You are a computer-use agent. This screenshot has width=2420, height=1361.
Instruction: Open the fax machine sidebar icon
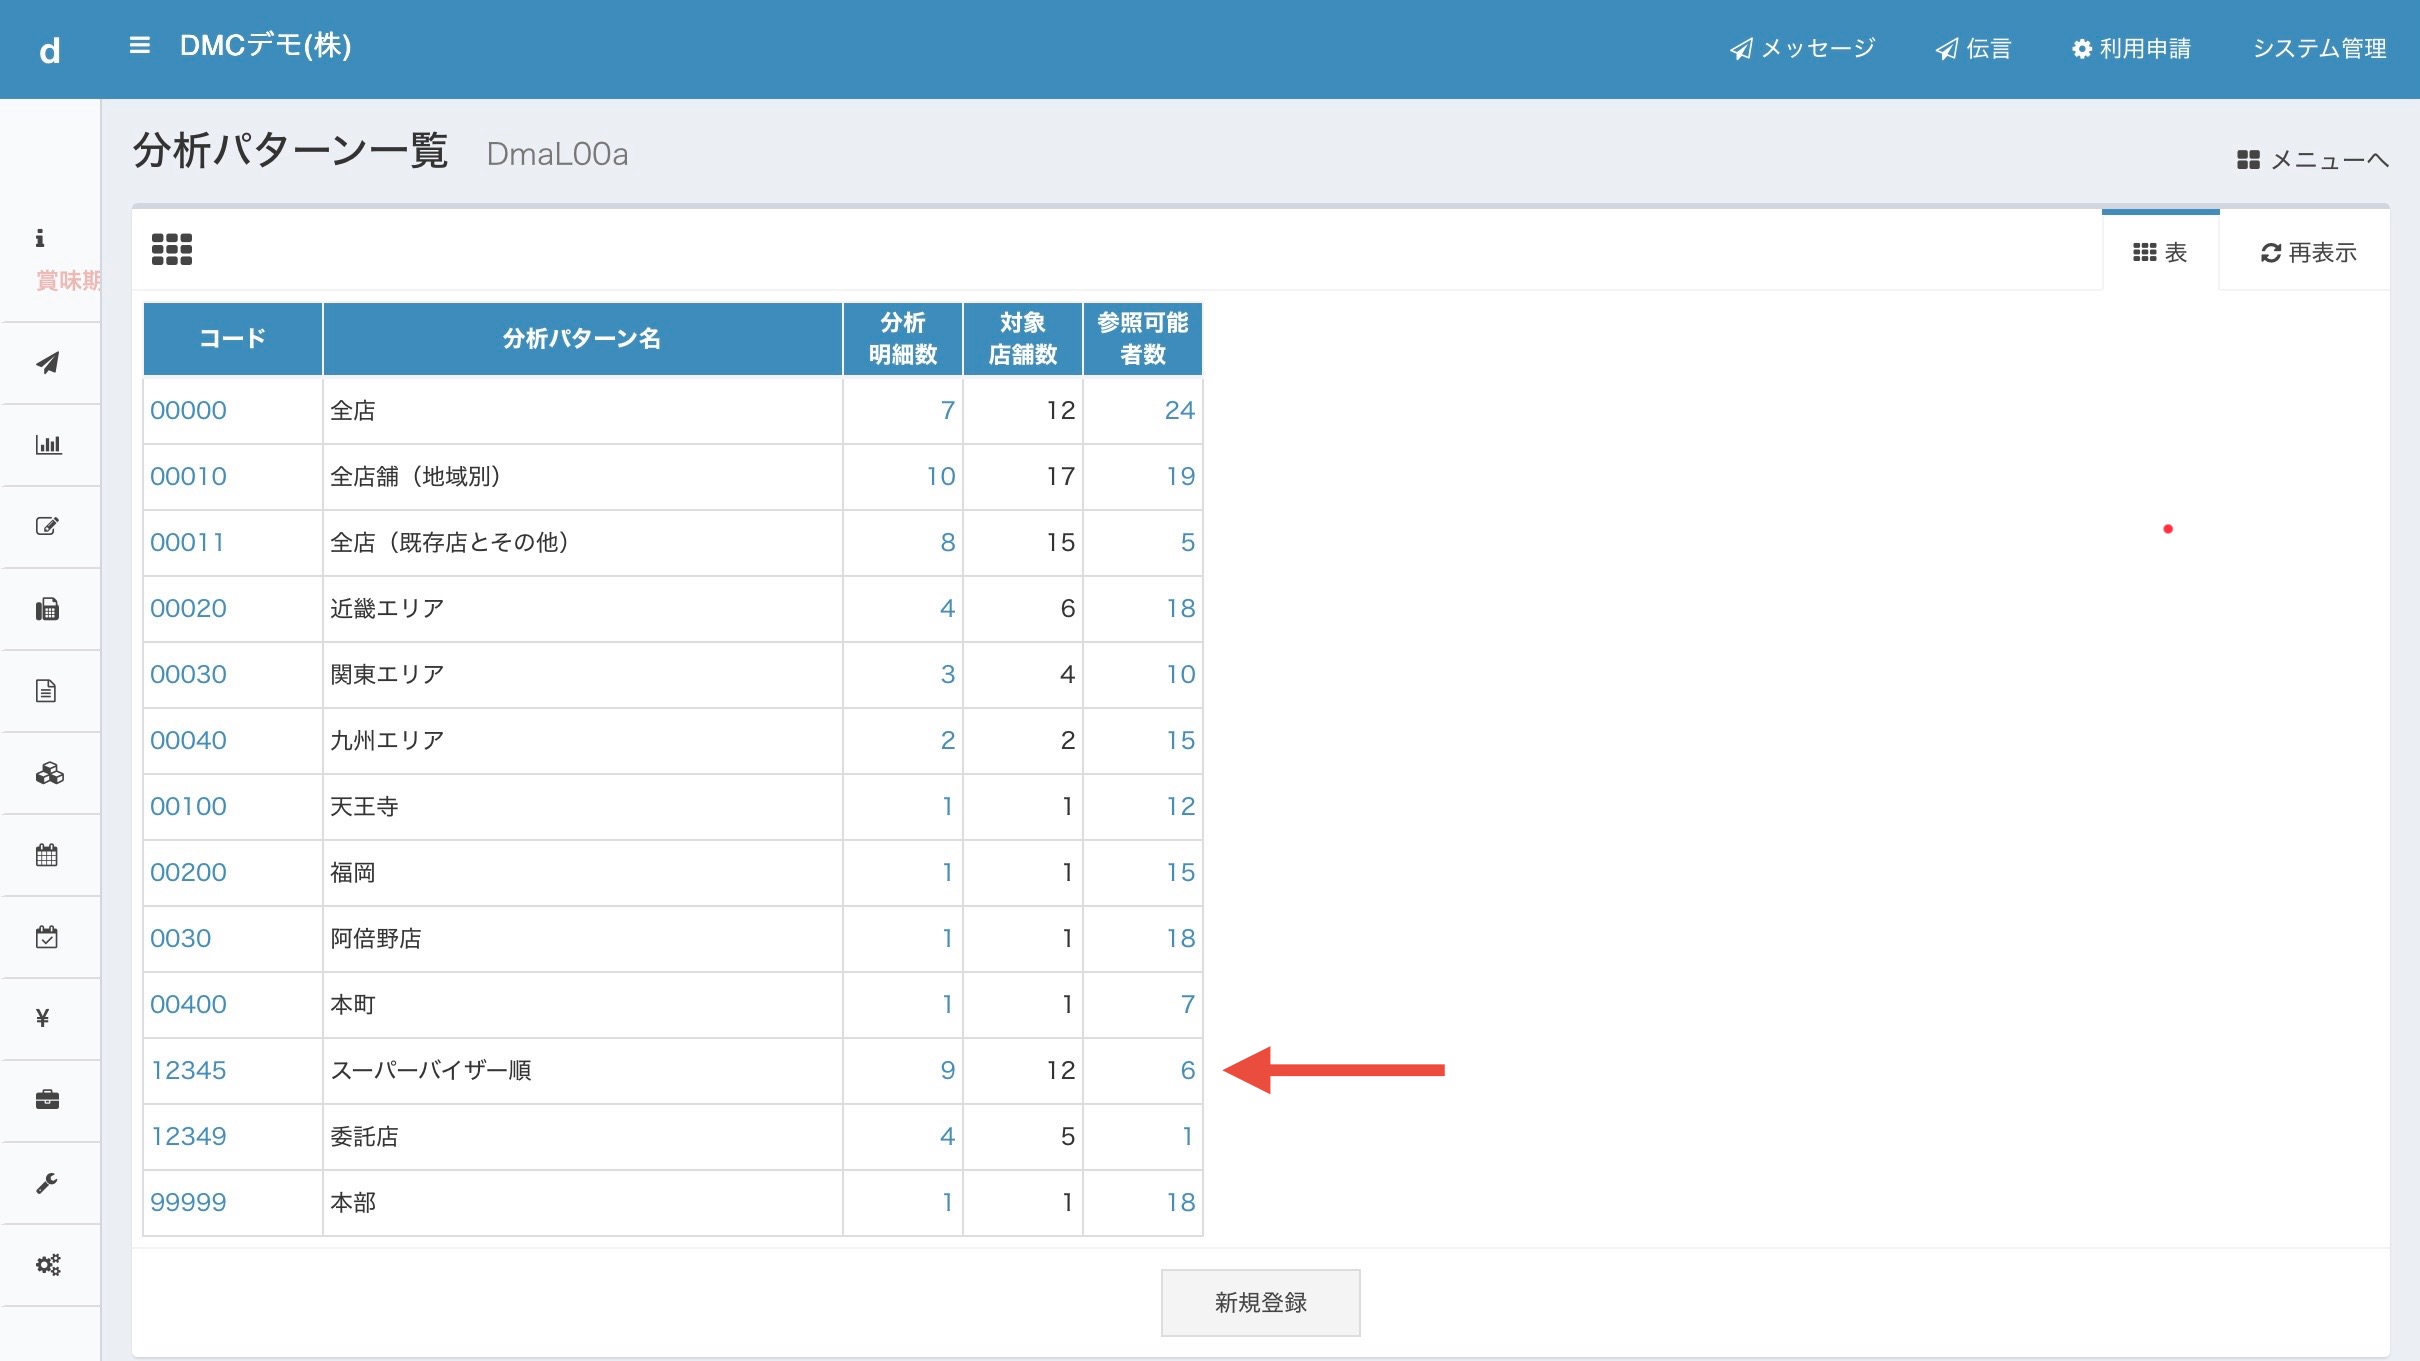pos(48,609)
